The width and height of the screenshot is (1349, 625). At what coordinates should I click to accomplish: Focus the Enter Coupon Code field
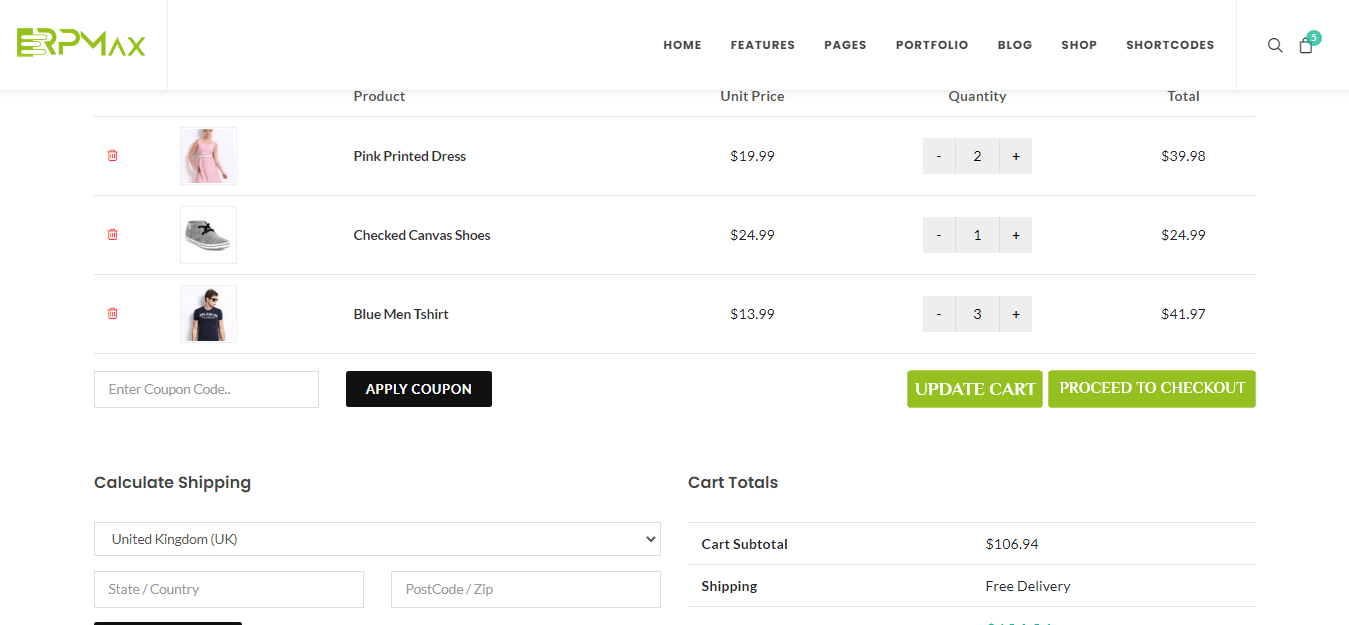click(206, 389)
